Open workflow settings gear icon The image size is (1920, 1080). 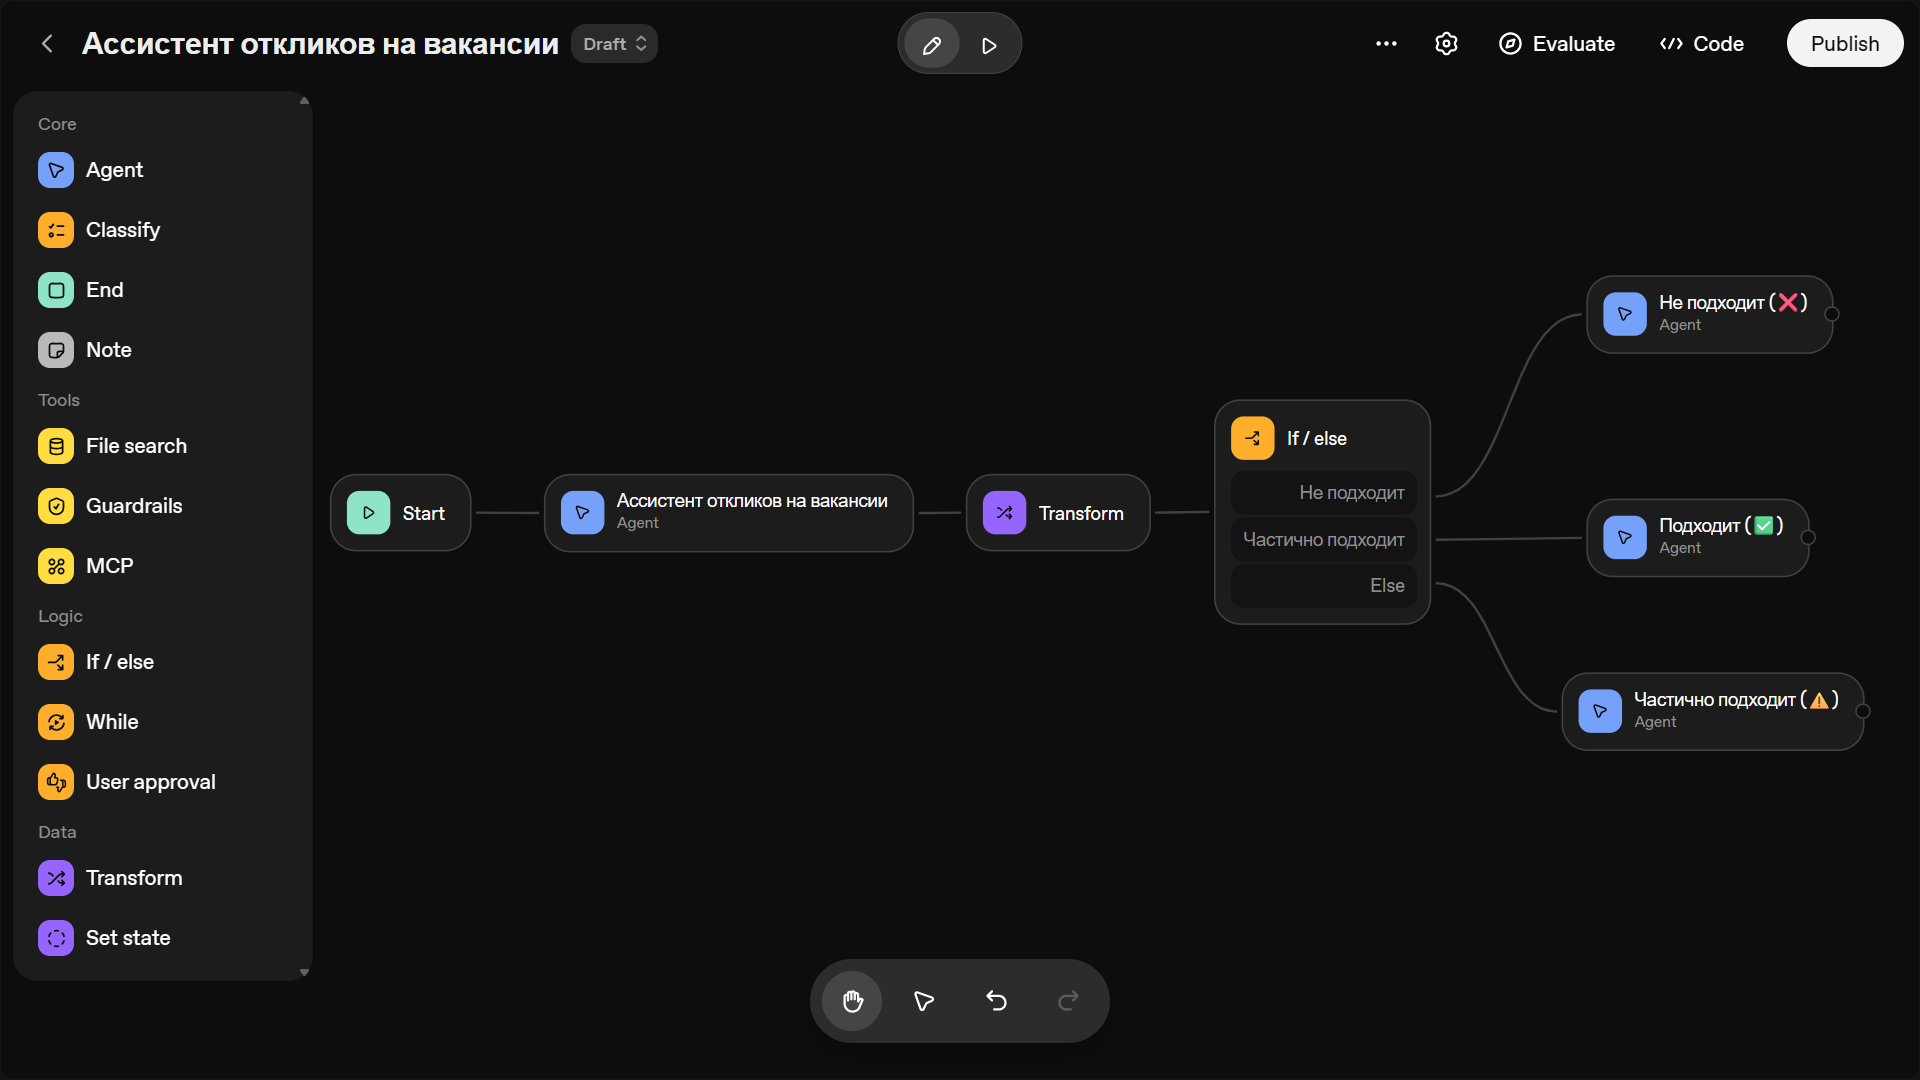click(x=1446, y=44)
